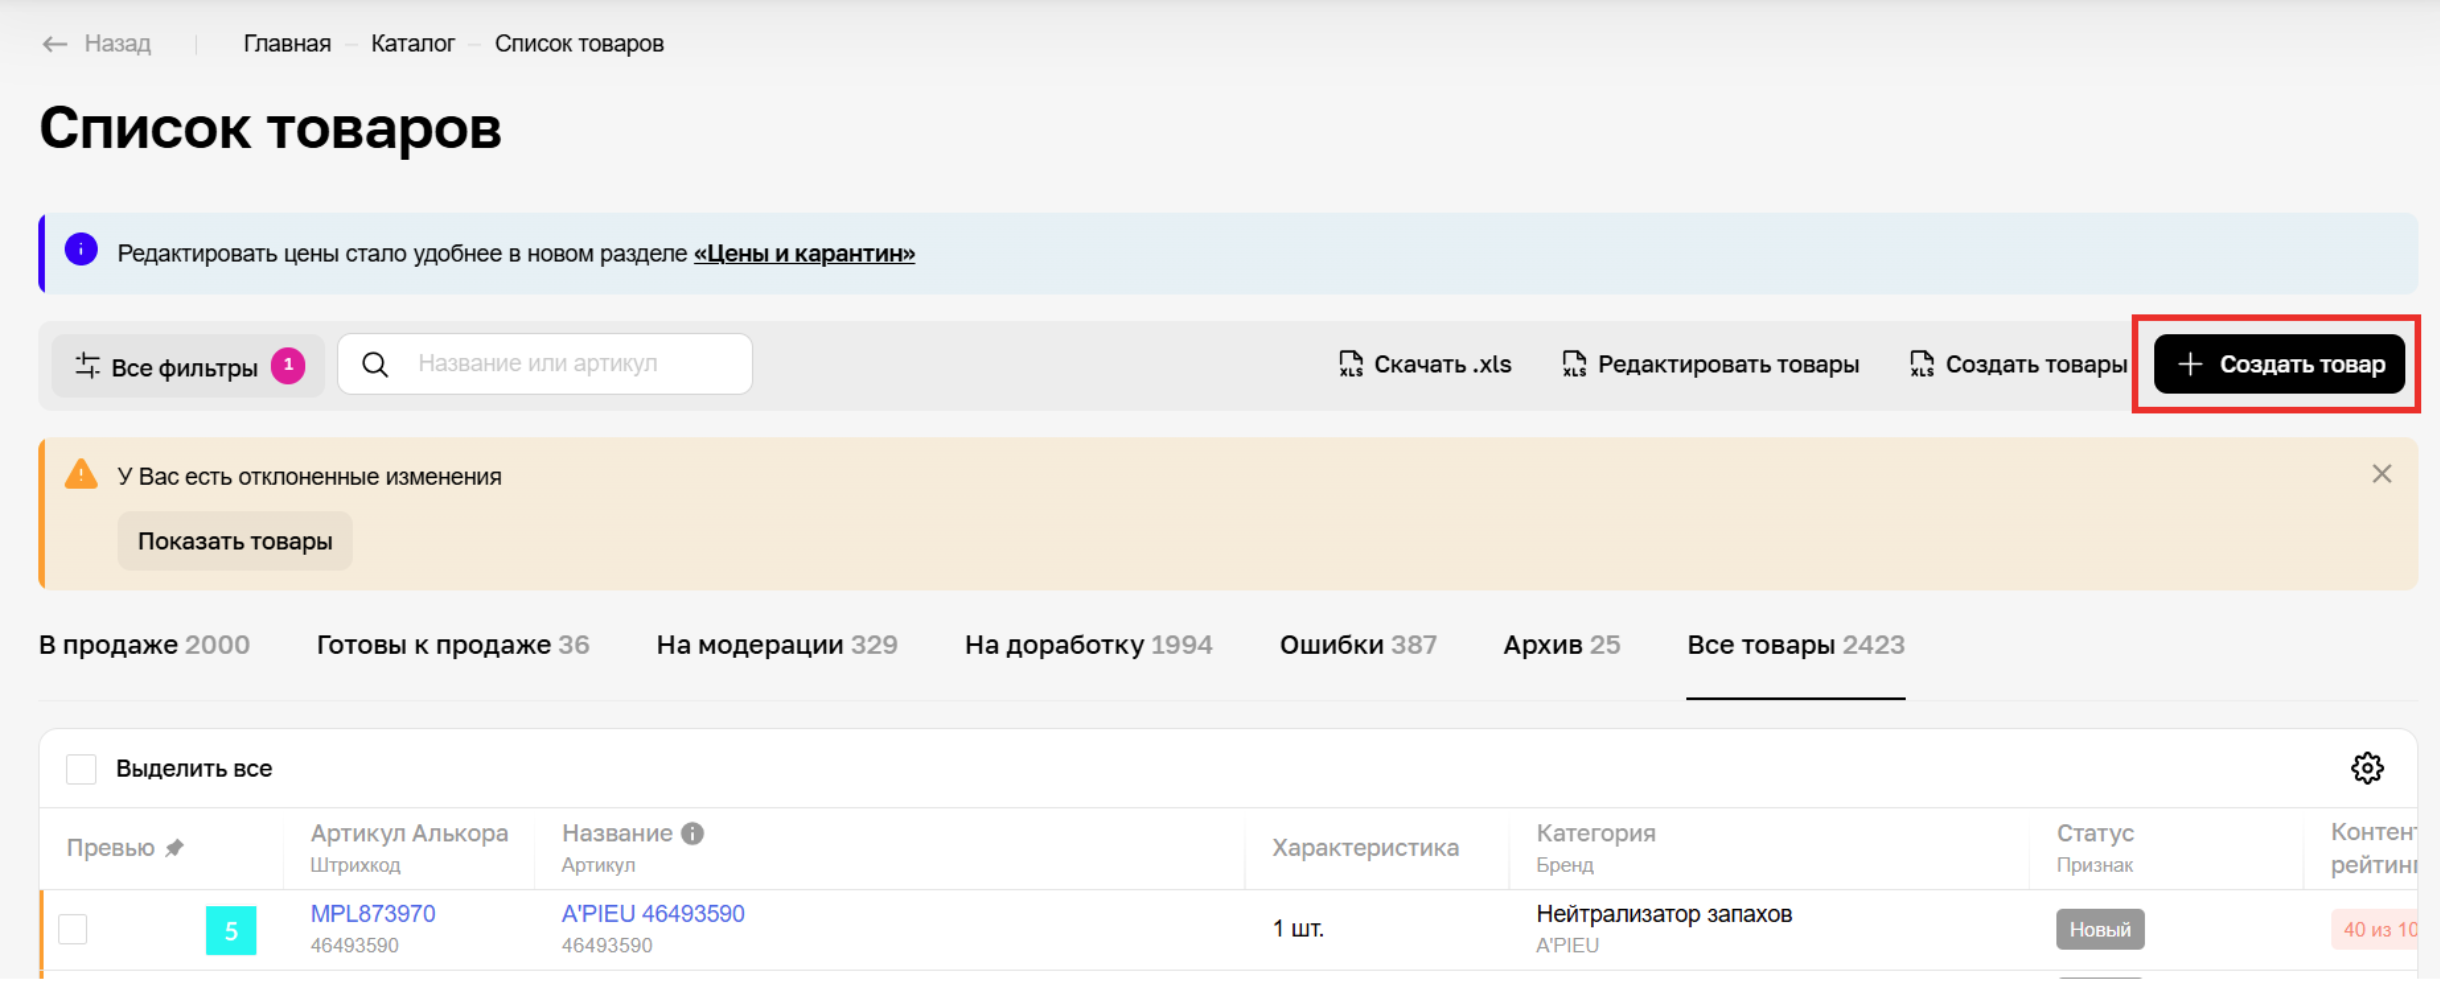This screenshot has height=988, width=2440.
Task: Click the MPL873970 article link
Action: coord(373,913)
